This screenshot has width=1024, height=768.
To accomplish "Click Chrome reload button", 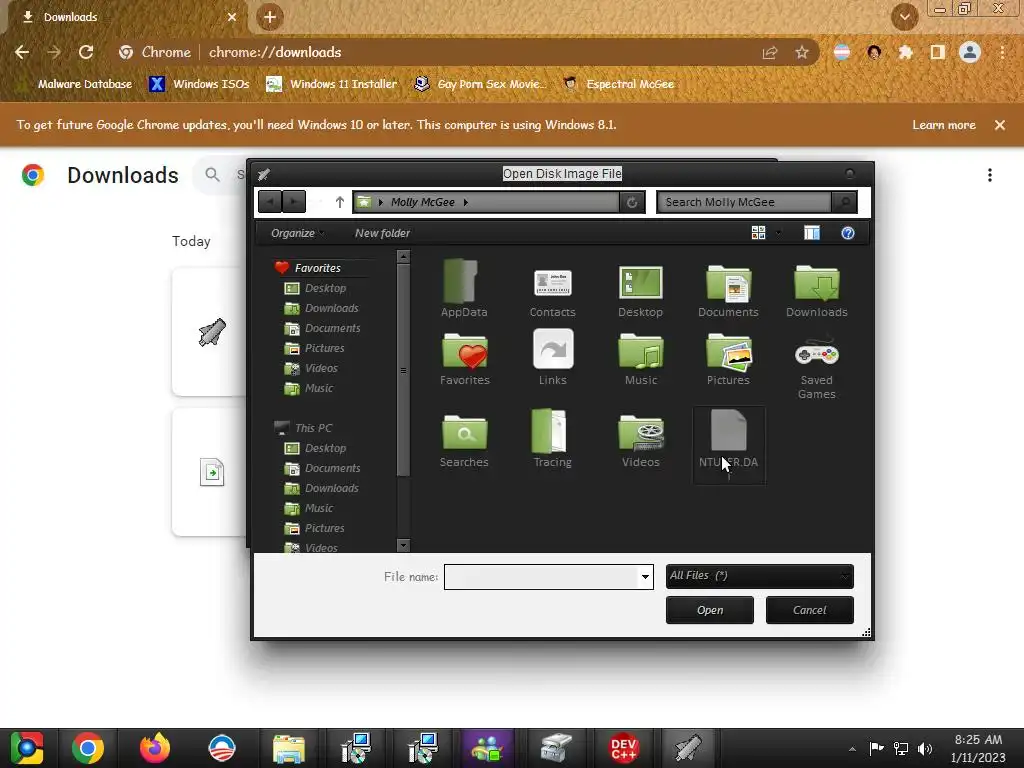I will tap(86, 52).
